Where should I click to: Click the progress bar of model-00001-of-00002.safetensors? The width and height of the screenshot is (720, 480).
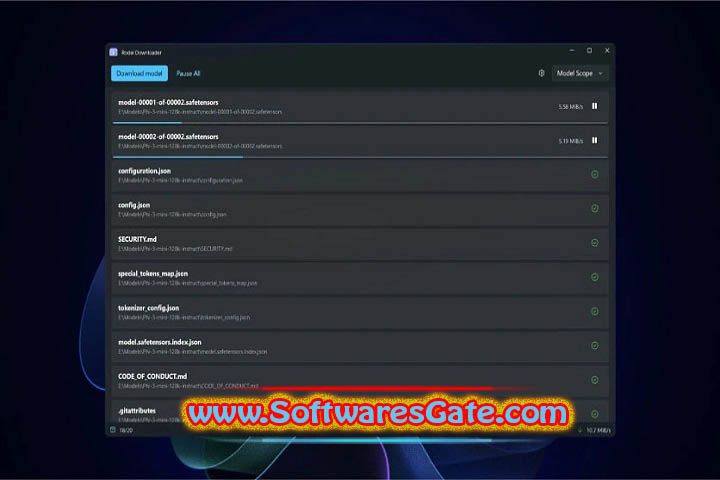[x=360, y=123]
